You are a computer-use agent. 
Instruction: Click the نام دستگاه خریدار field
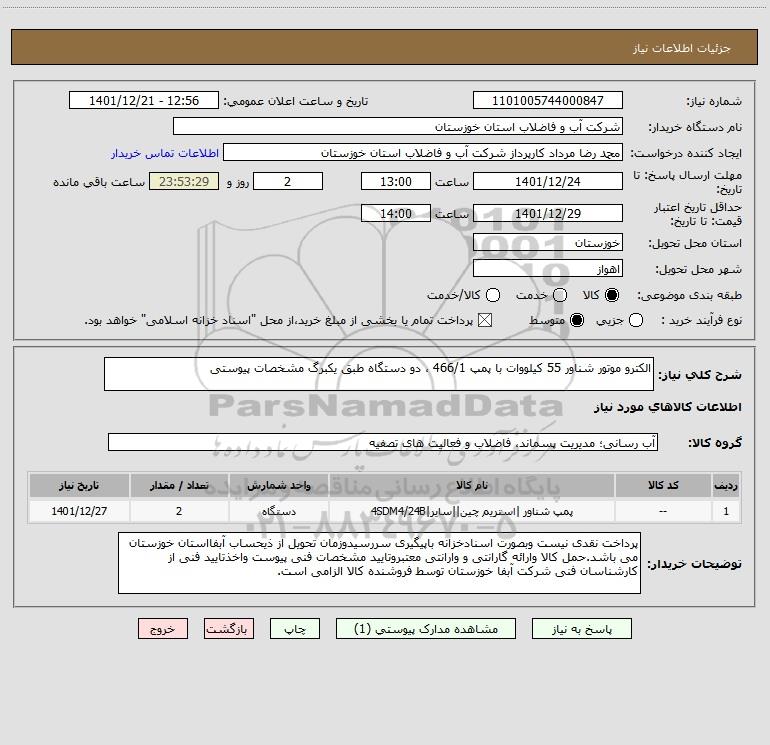point(398,126)
